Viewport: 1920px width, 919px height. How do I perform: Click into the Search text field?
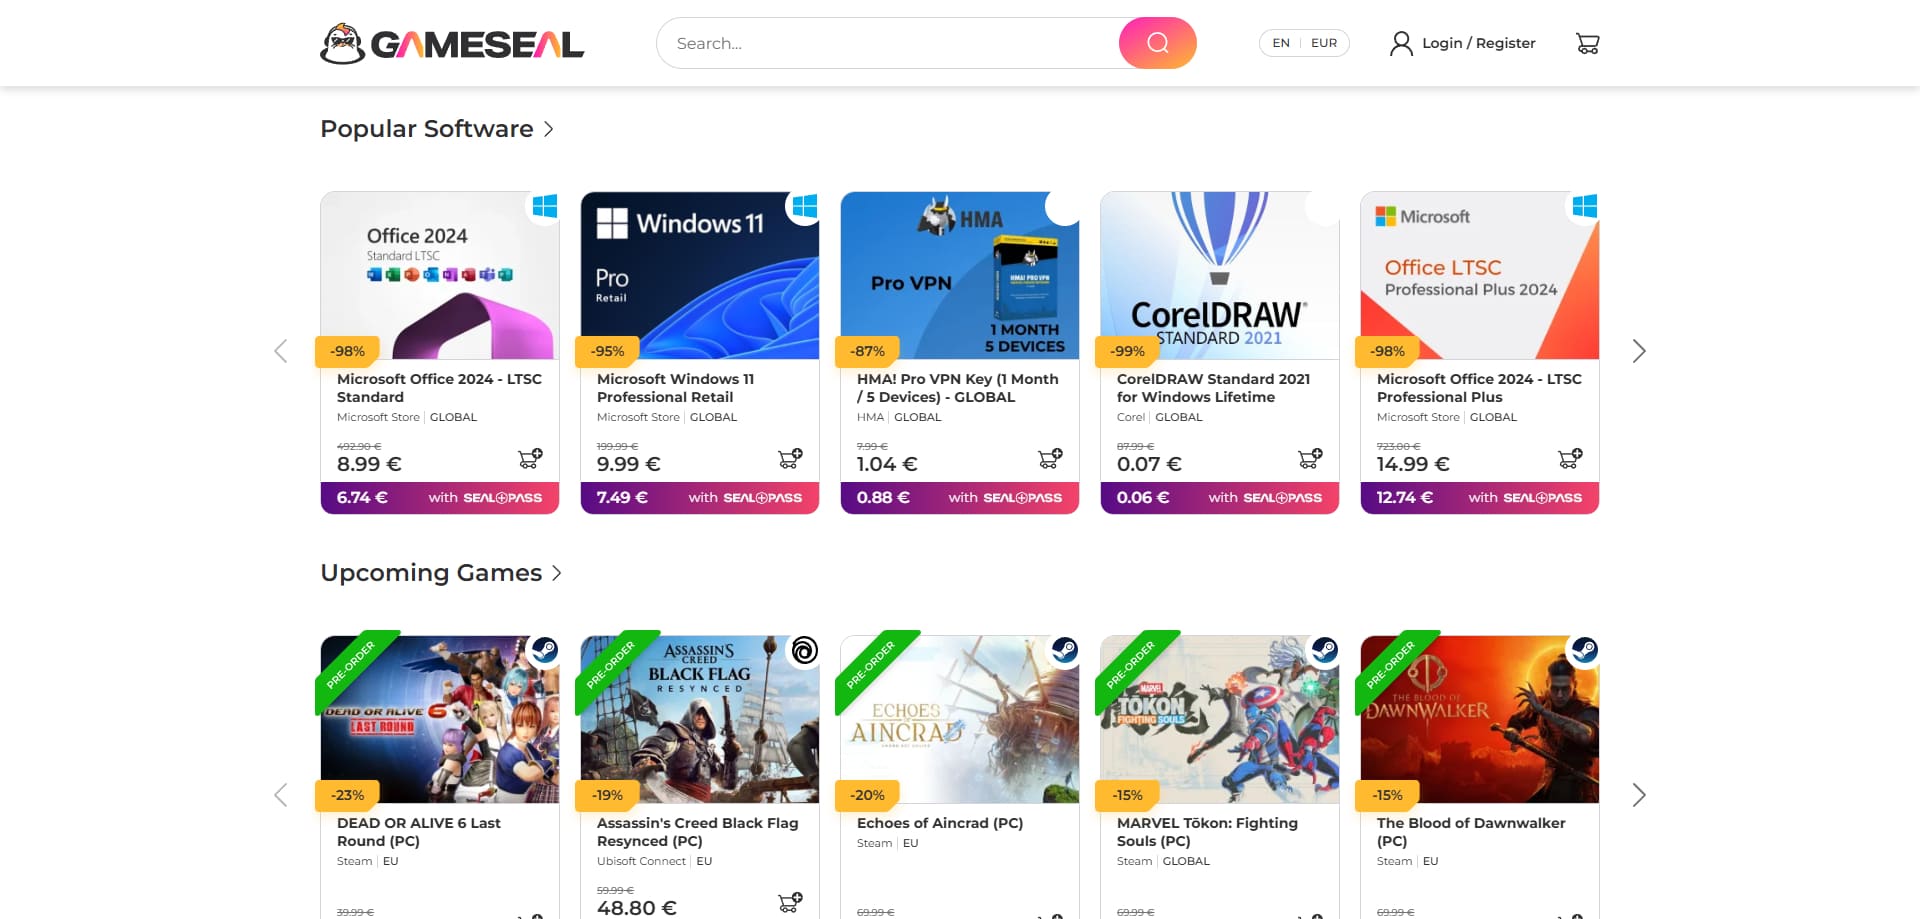pos(888,43)
